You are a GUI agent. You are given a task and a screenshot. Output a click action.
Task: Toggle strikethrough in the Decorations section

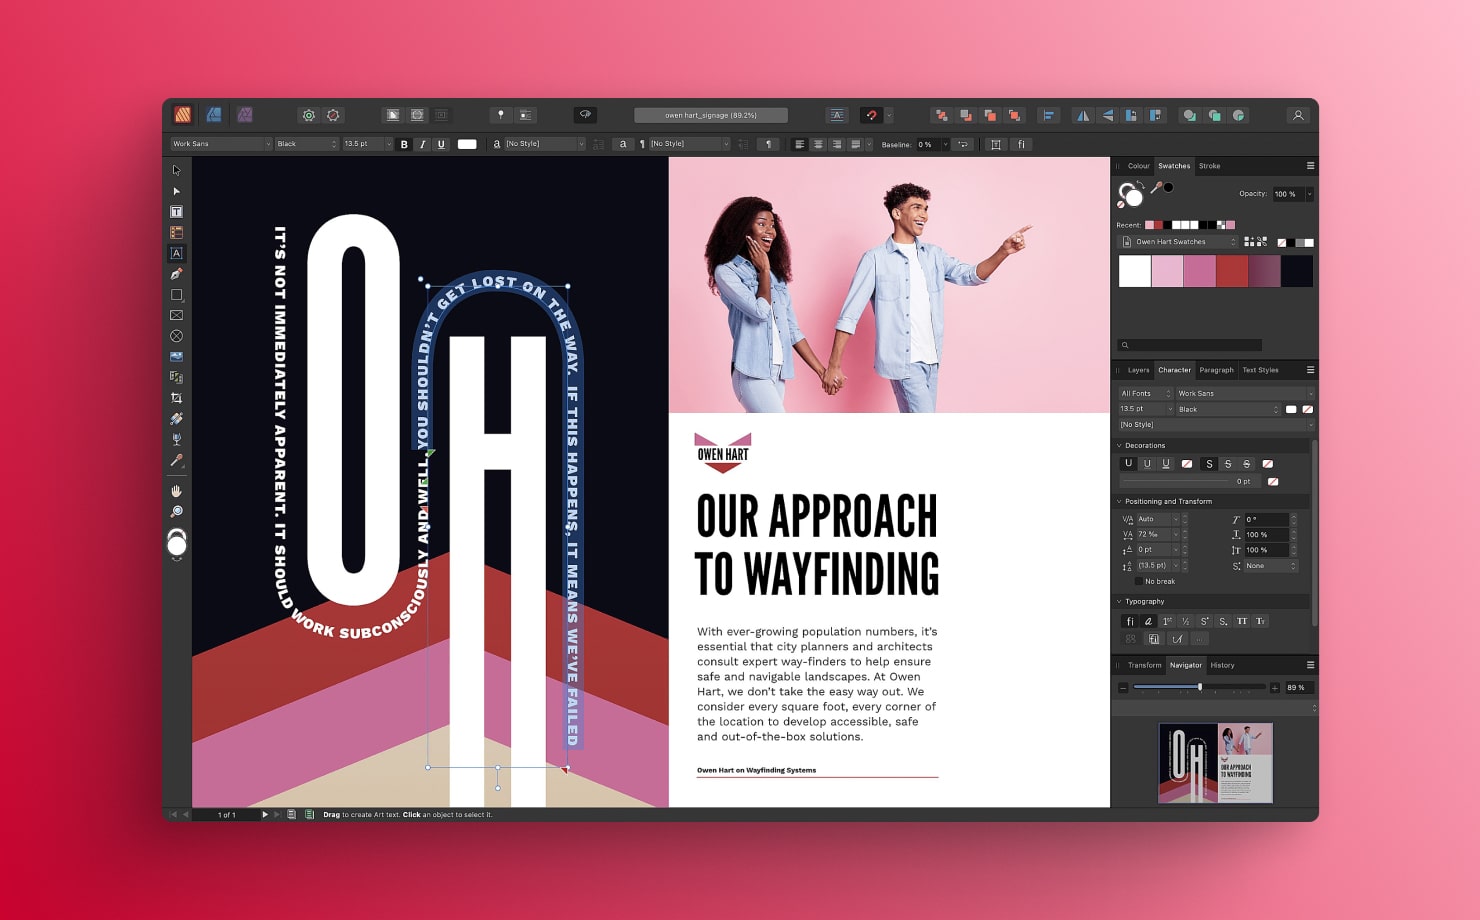pyautogui.click(x=1229, y=464)
